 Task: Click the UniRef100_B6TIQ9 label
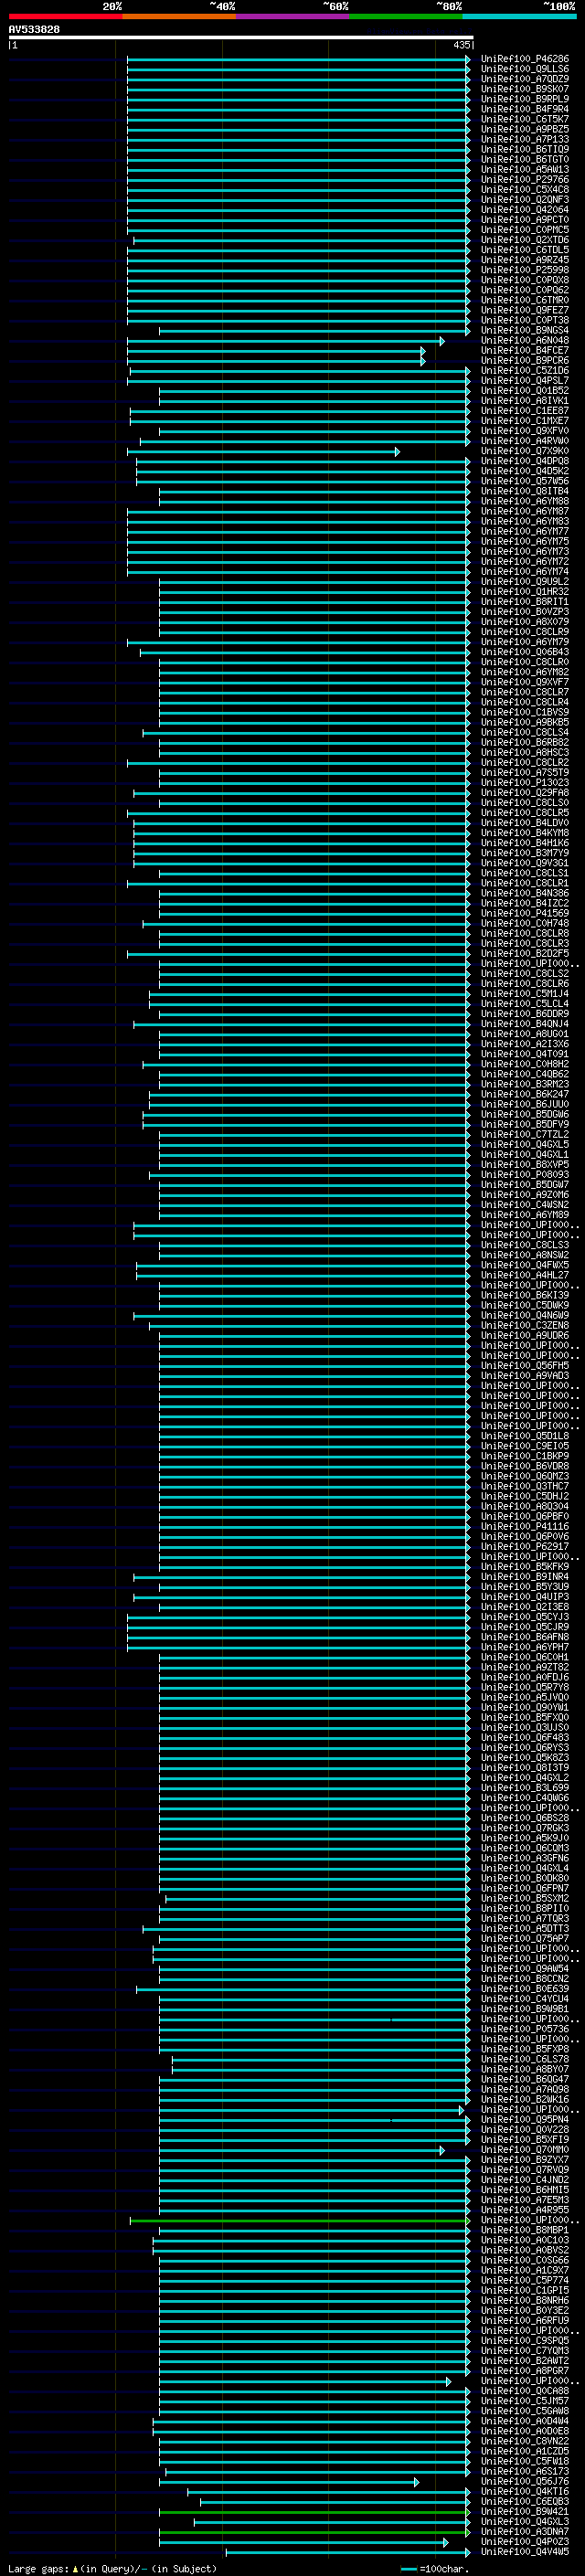click(x=524, y=149)
